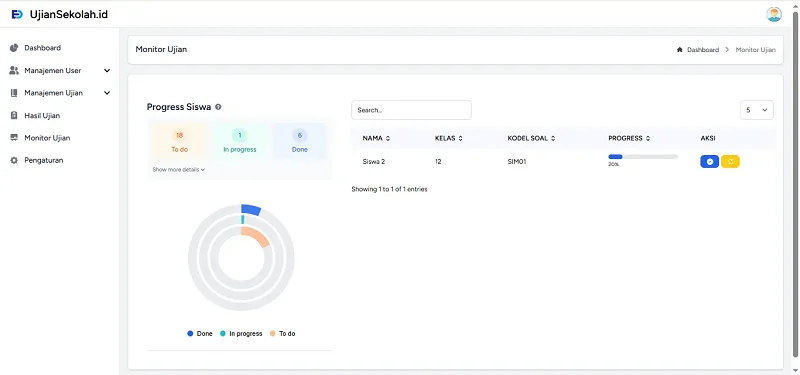Click the Monitor Ujian breadcrumb text
This screenshot has width=800, height=375.
pos(755,49)
